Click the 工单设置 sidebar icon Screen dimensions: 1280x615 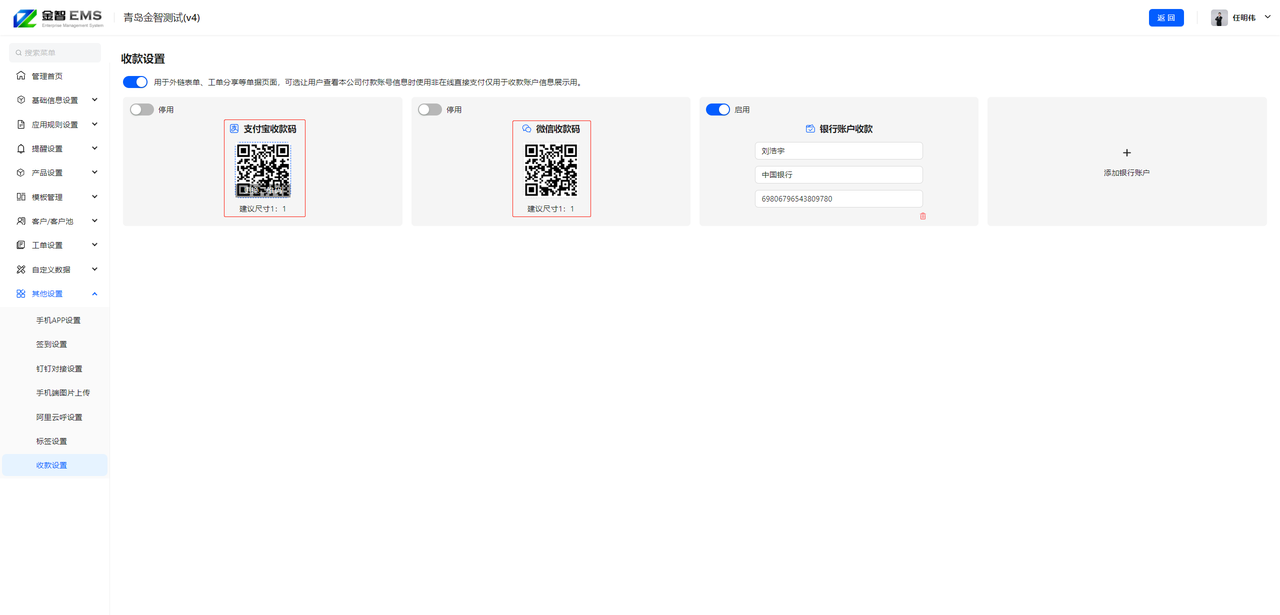(21, 245)
